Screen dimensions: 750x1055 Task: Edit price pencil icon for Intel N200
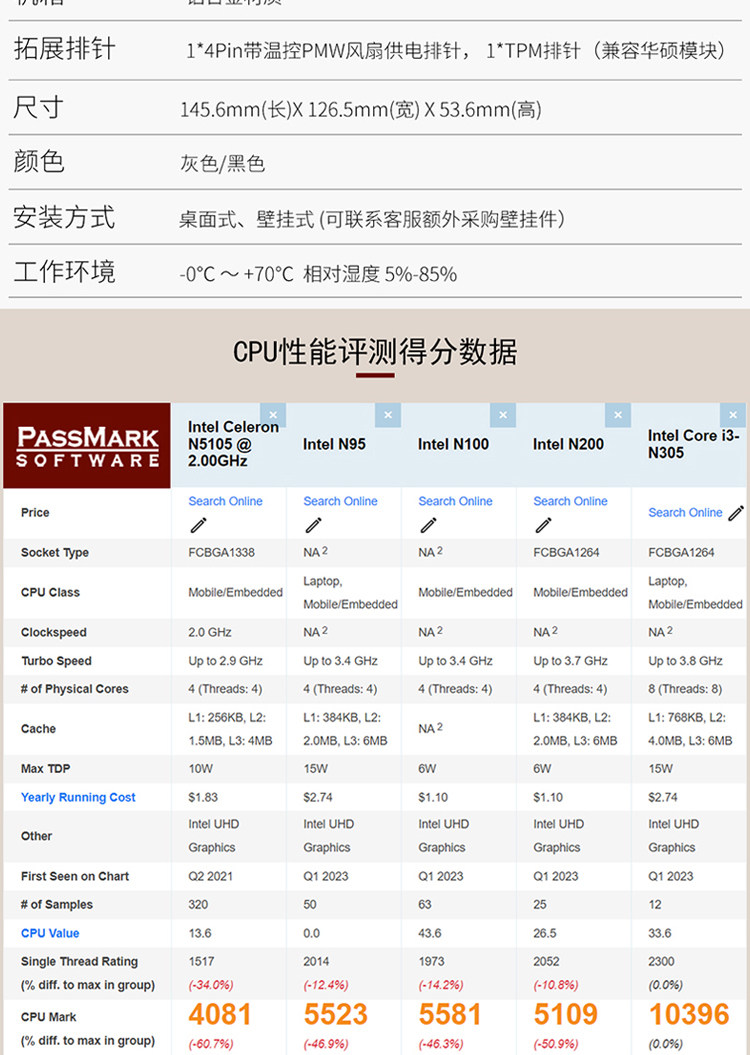click(x=543, y=525)
